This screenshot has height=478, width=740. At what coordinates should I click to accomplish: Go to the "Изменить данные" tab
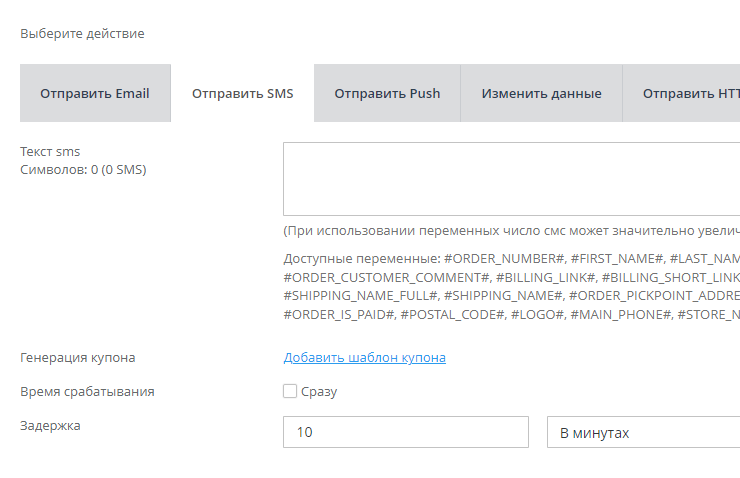pos(541,93)
